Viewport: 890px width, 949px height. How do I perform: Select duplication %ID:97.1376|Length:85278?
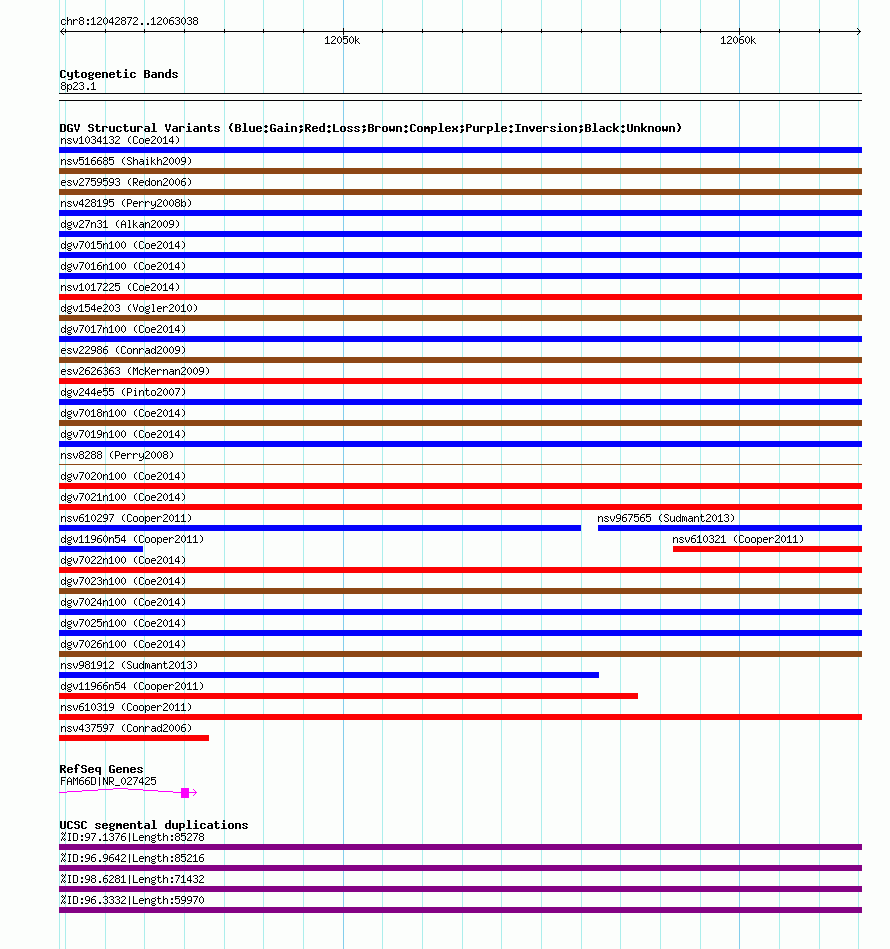(132, 838)
